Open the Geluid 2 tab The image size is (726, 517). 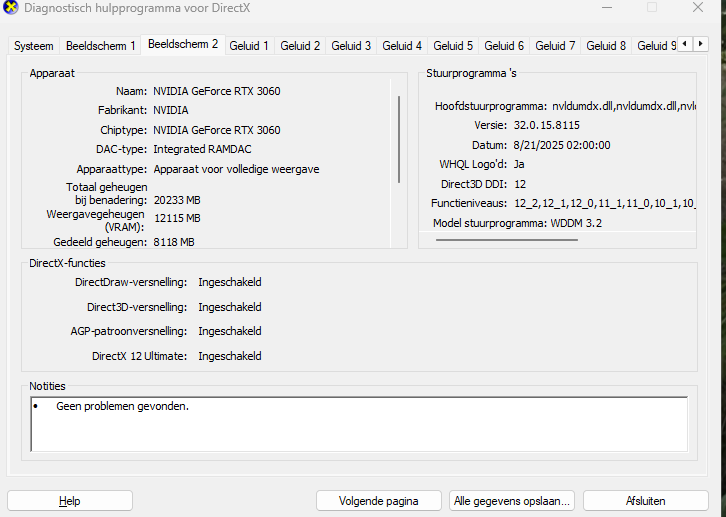pos(300,46)
